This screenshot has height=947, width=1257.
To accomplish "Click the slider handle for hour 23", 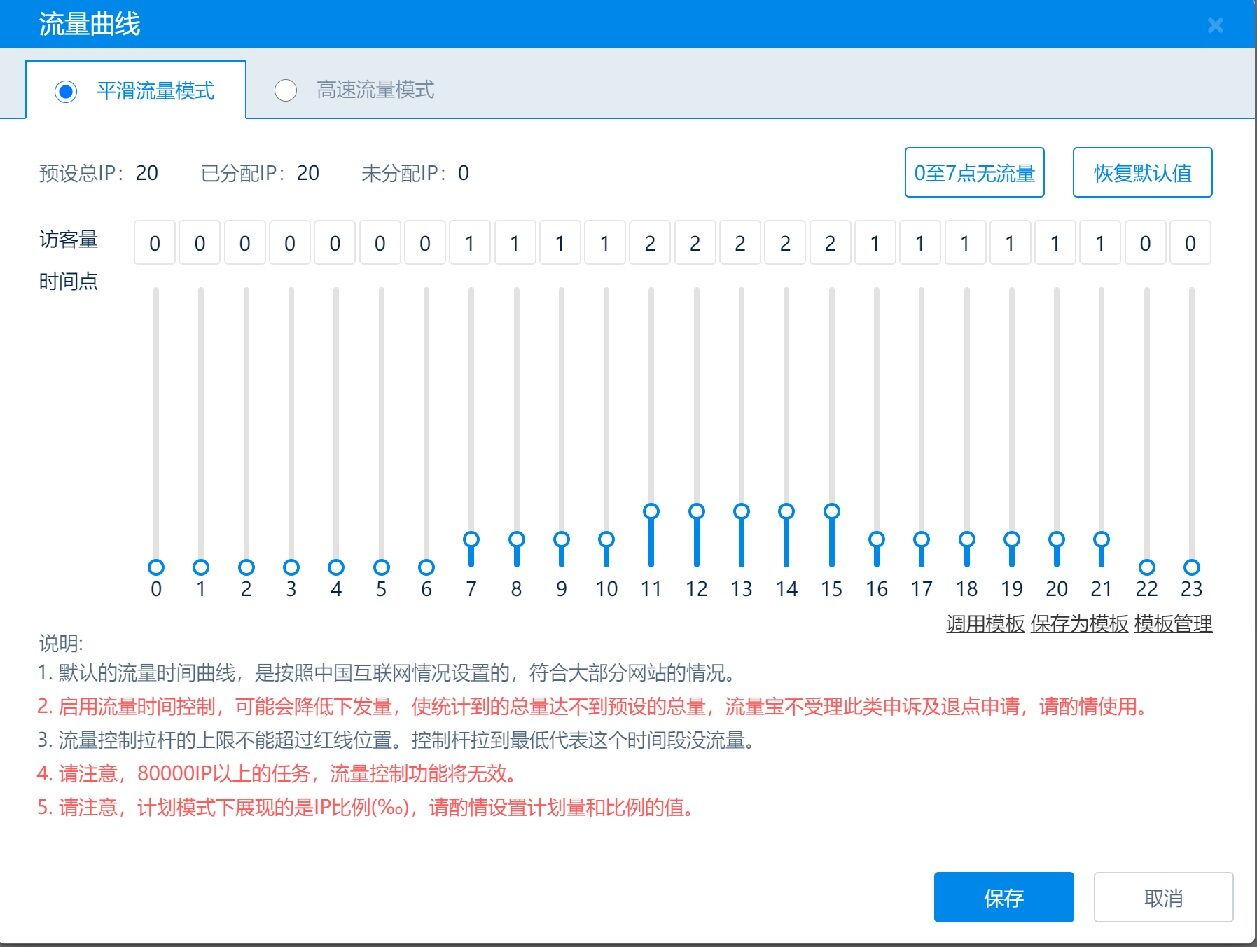I will click(1191, 567).
